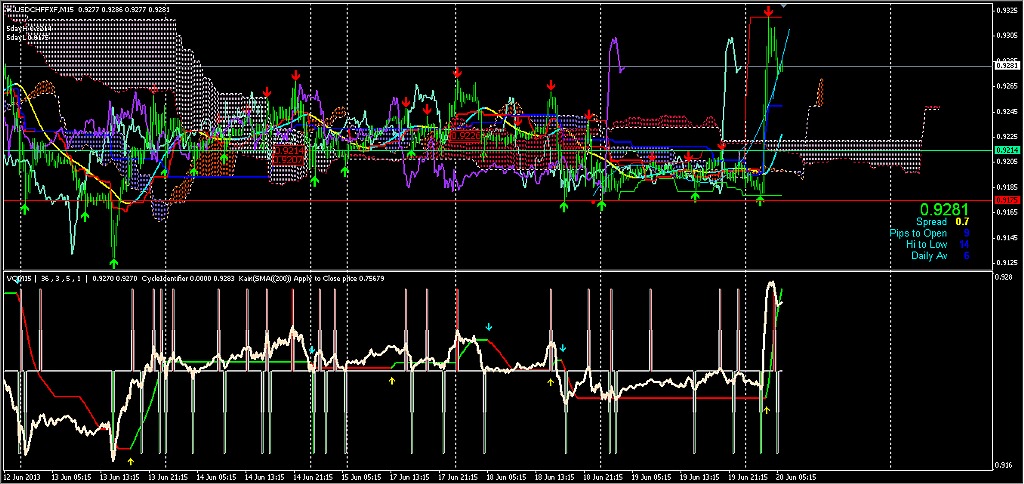
Task: Click the Hi to Low label
Action: coord(927,244)
